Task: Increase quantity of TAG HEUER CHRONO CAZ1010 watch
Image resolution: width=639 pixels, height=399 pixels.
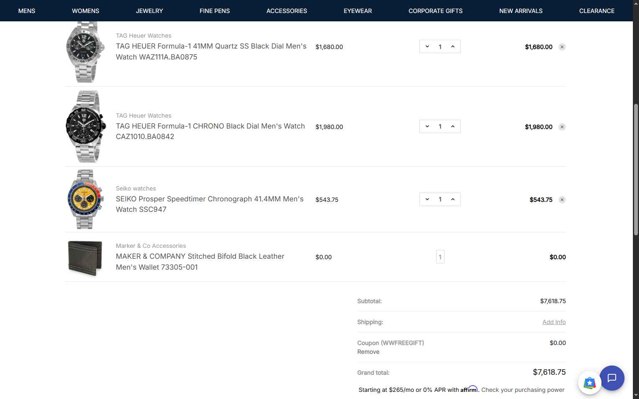Action: pos(453,126)
